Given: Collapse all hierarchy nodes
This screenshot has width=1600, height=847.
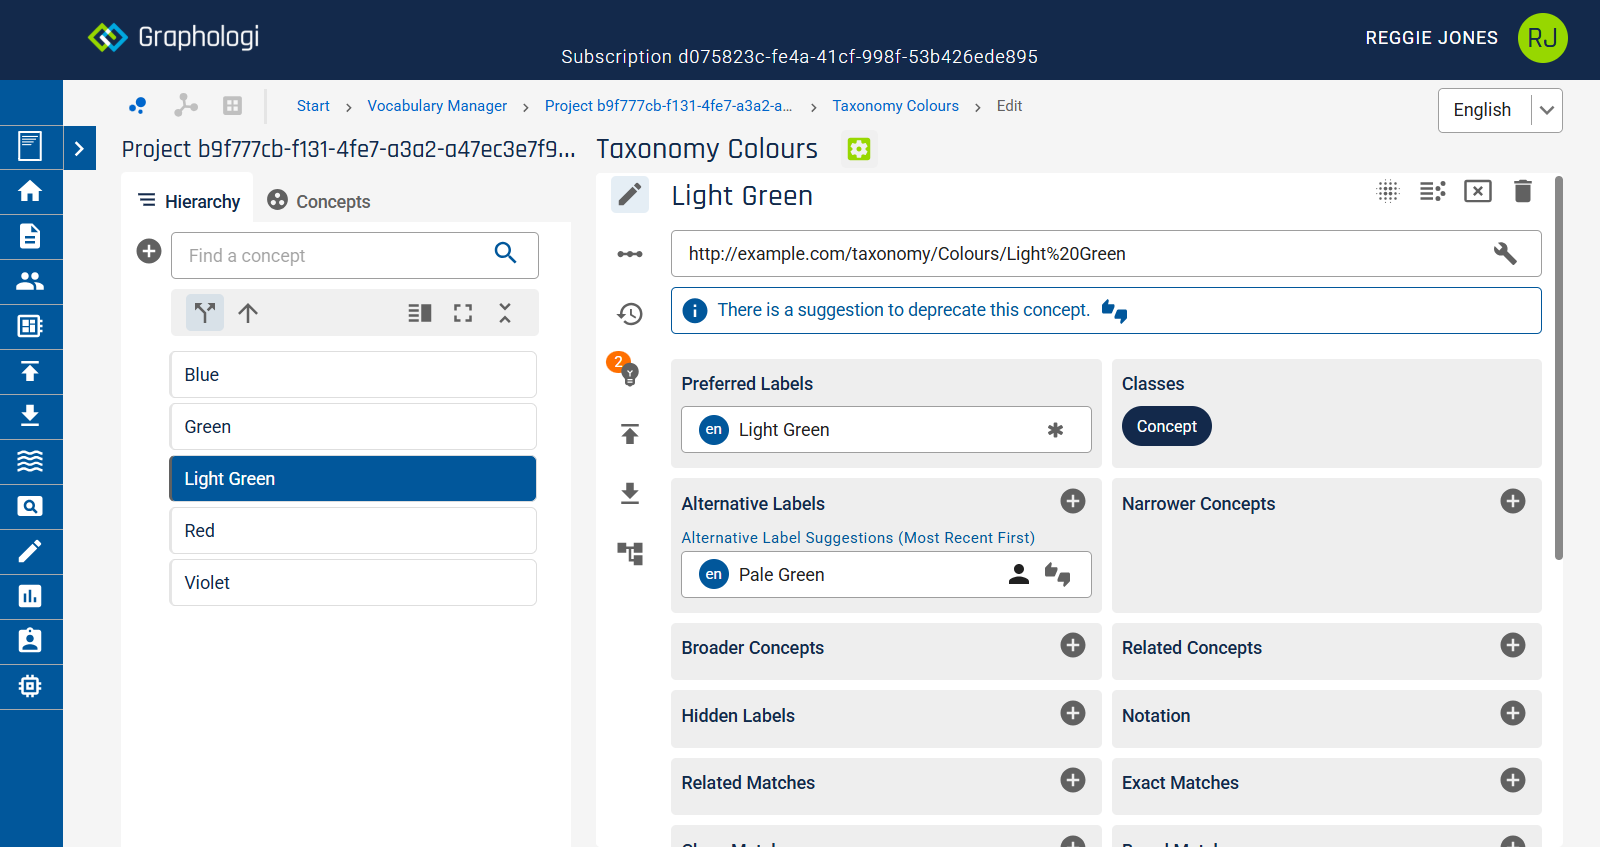Looking at the screenshot, I should 505,313.
